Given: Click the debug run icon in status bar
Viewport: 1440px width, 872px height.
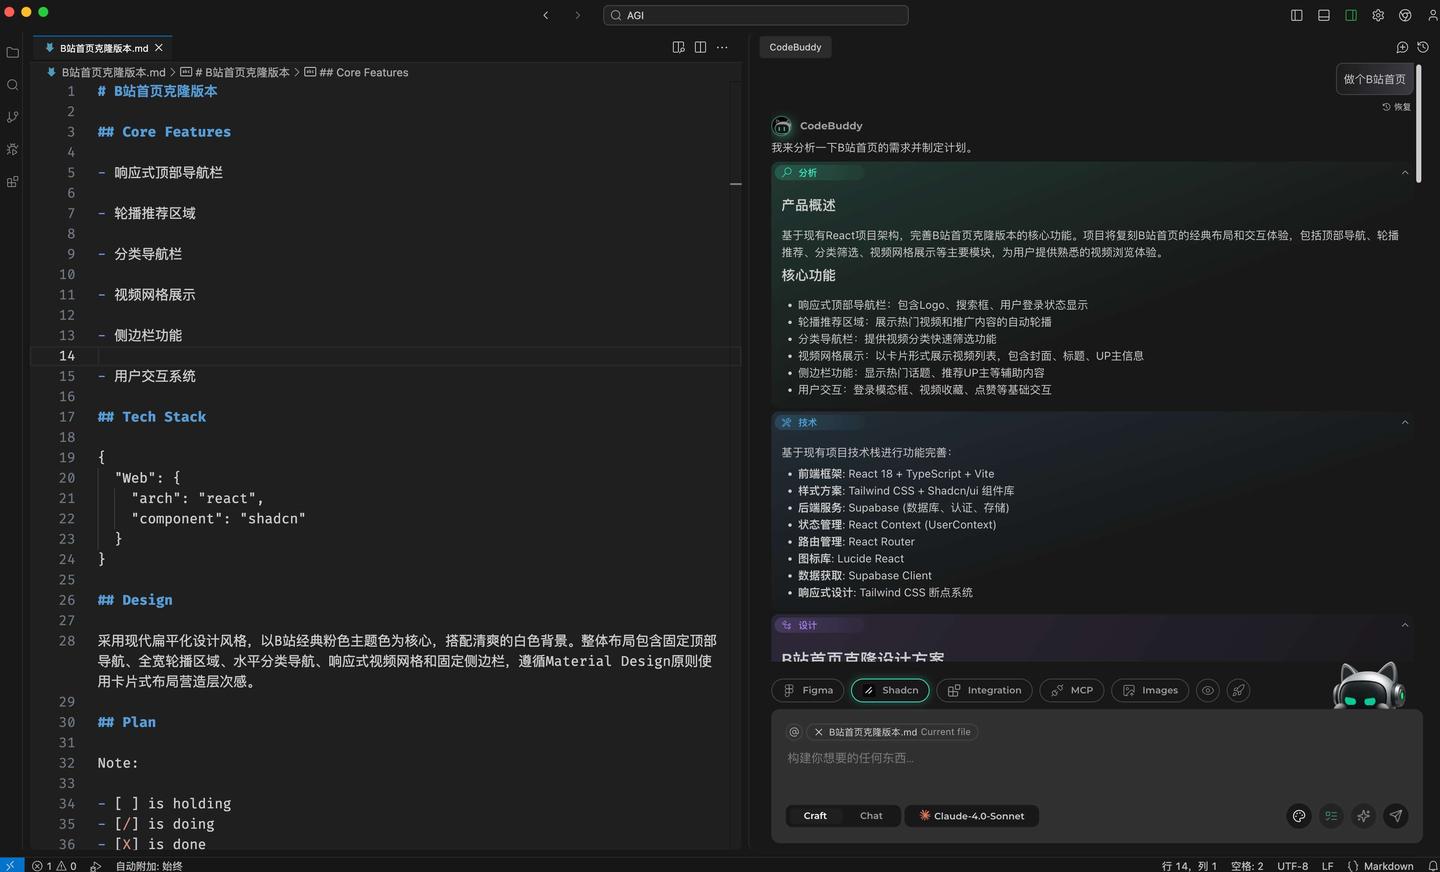Looking at the screenshot, I should [96, 866].
